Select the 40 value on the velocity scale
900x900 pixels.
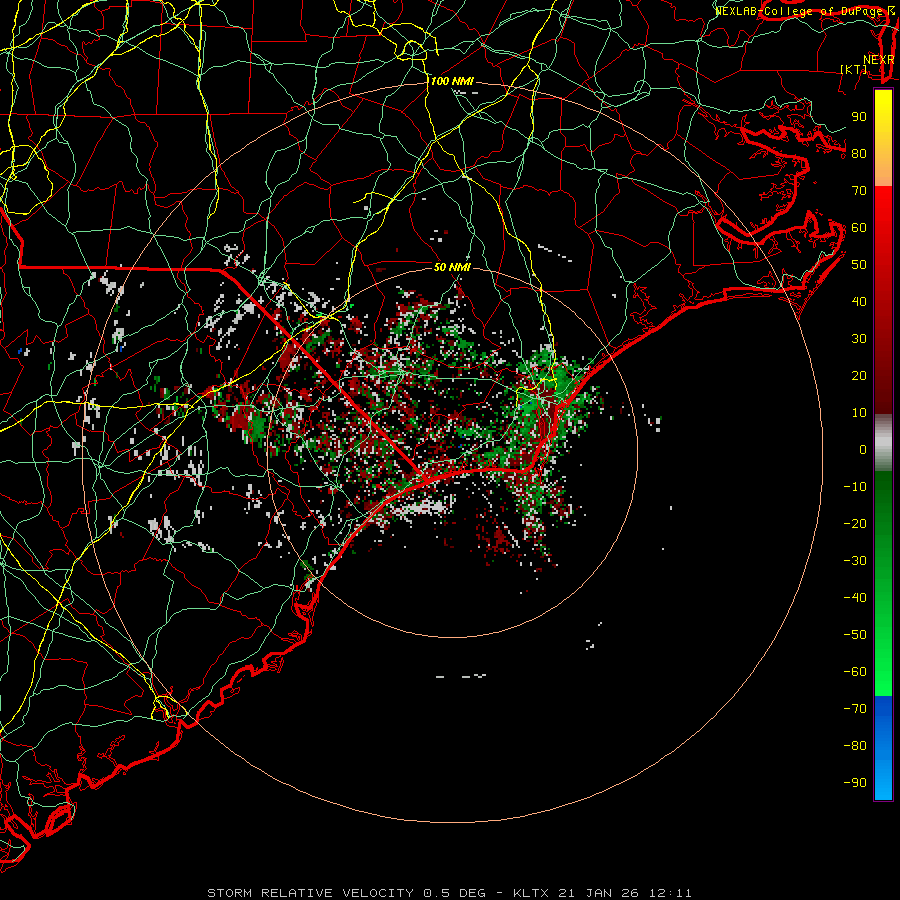pos(859,301)
